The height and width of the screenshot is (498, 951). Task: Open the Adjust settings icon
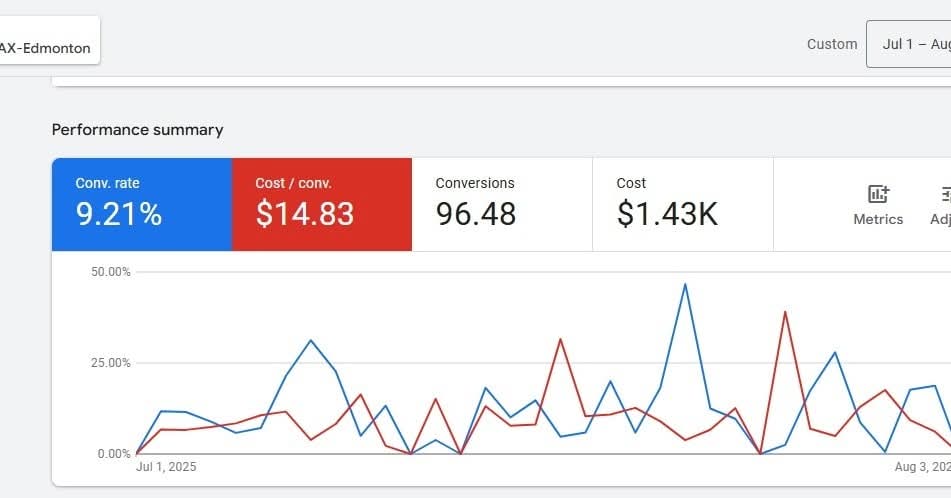point(943,195)
